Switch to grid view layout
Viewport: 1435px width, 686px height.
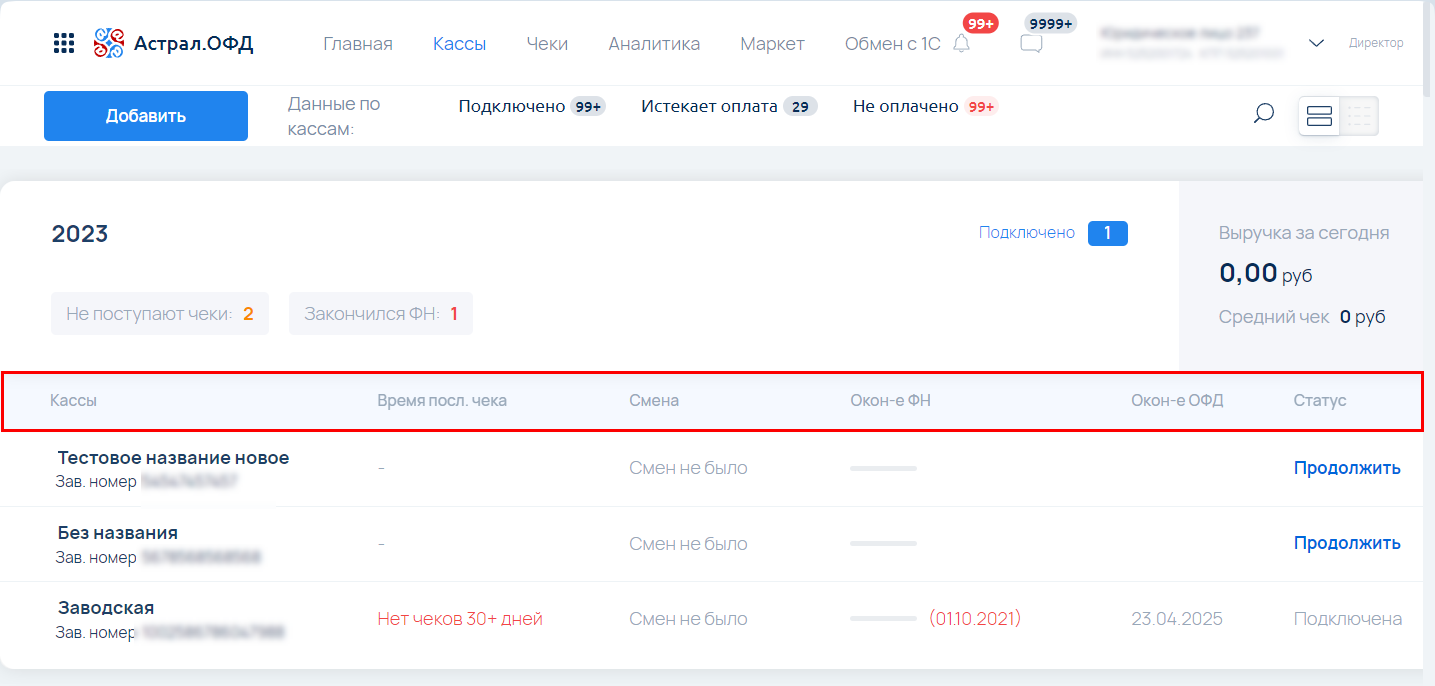point(1359,116)
